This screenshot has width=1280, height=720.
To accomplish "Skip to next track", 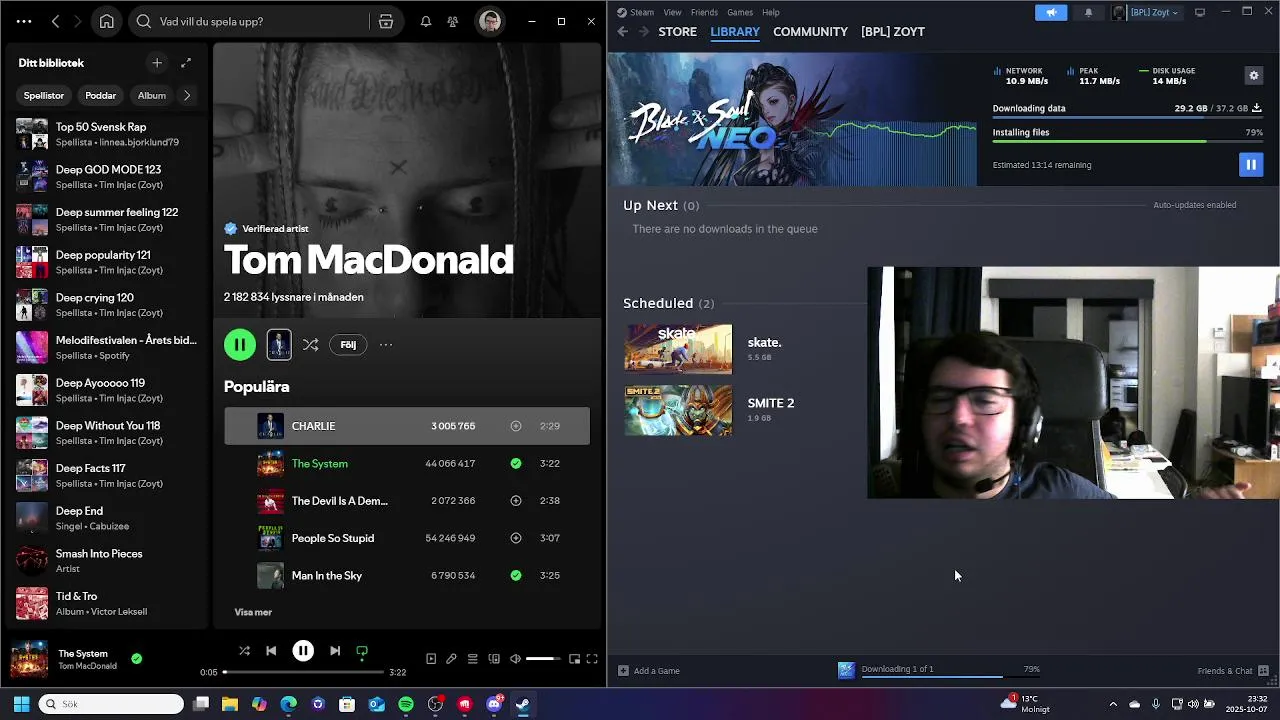I will (x=335, y=651).
